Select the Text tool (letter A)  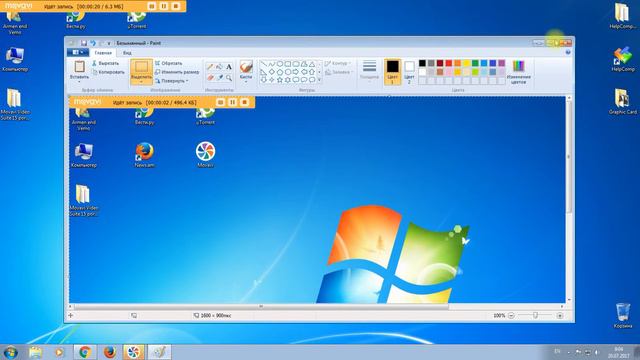tap(229, 67)
